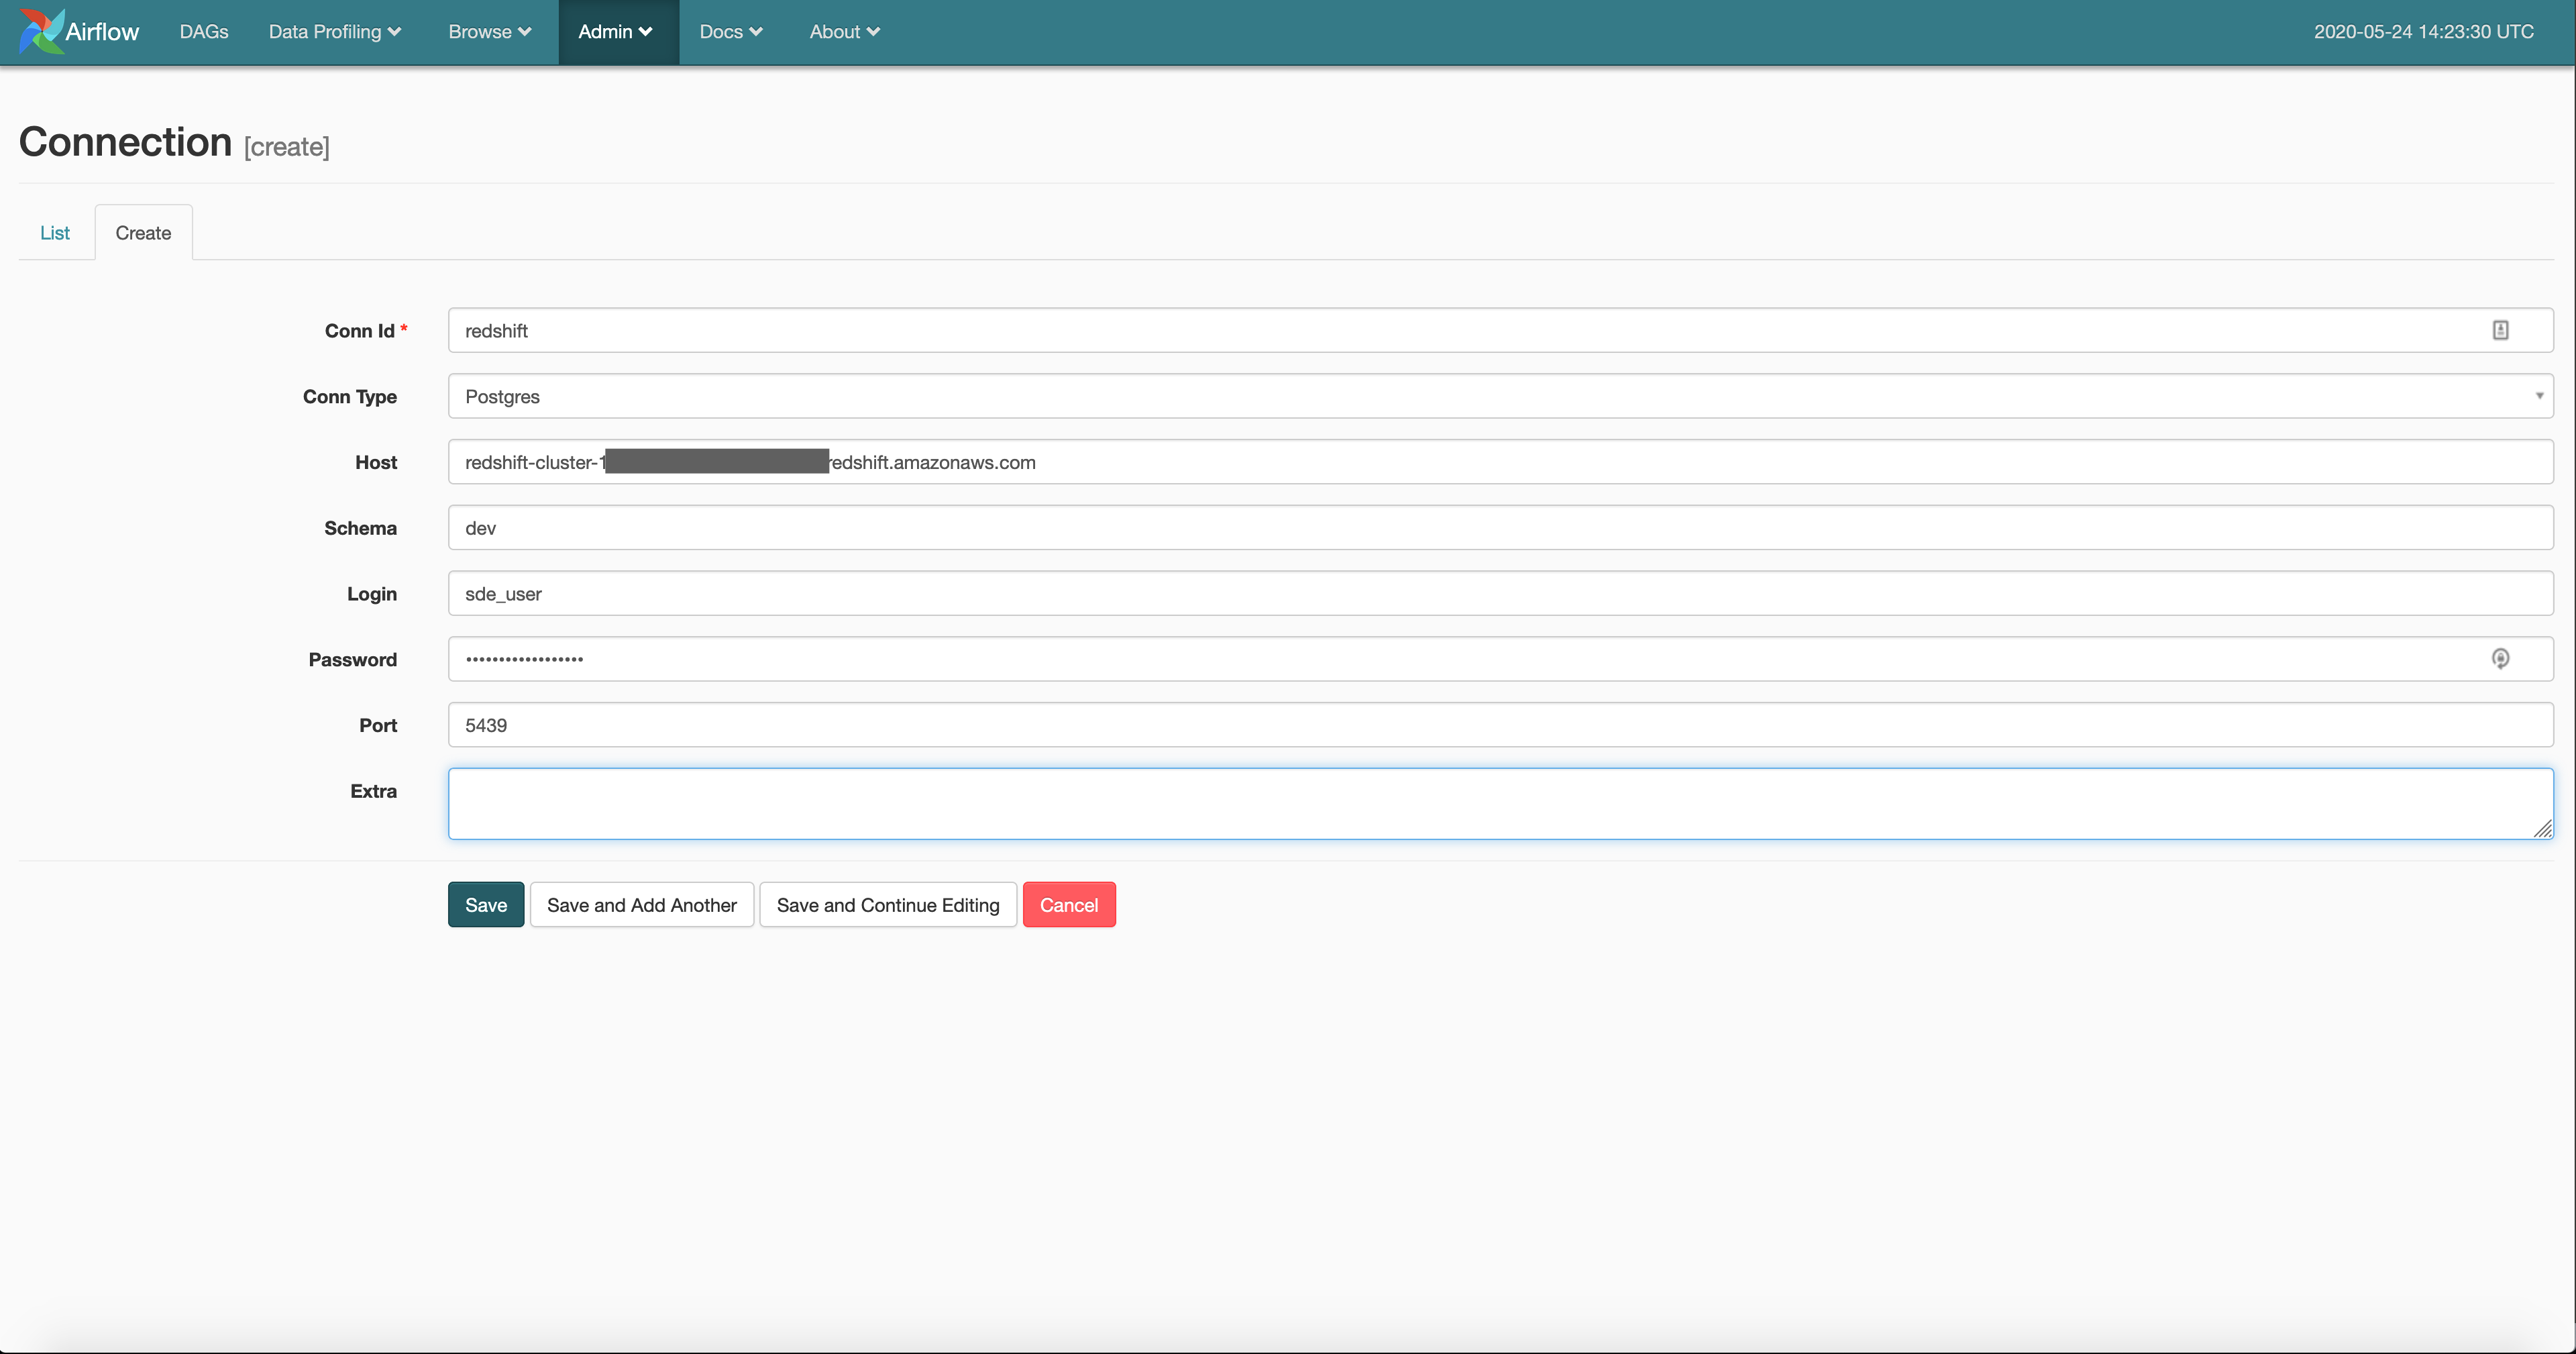Viewport: 2576px width, 1354px height.
Task: Switch to the Create tab
Action: click(143, 231)
